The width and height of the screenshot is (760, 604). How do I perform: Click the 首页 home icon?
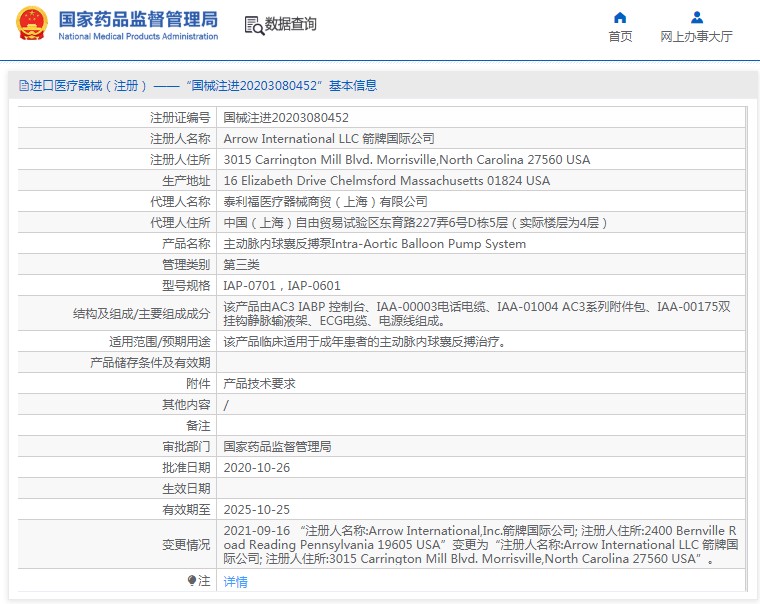(x=620, y=18)
